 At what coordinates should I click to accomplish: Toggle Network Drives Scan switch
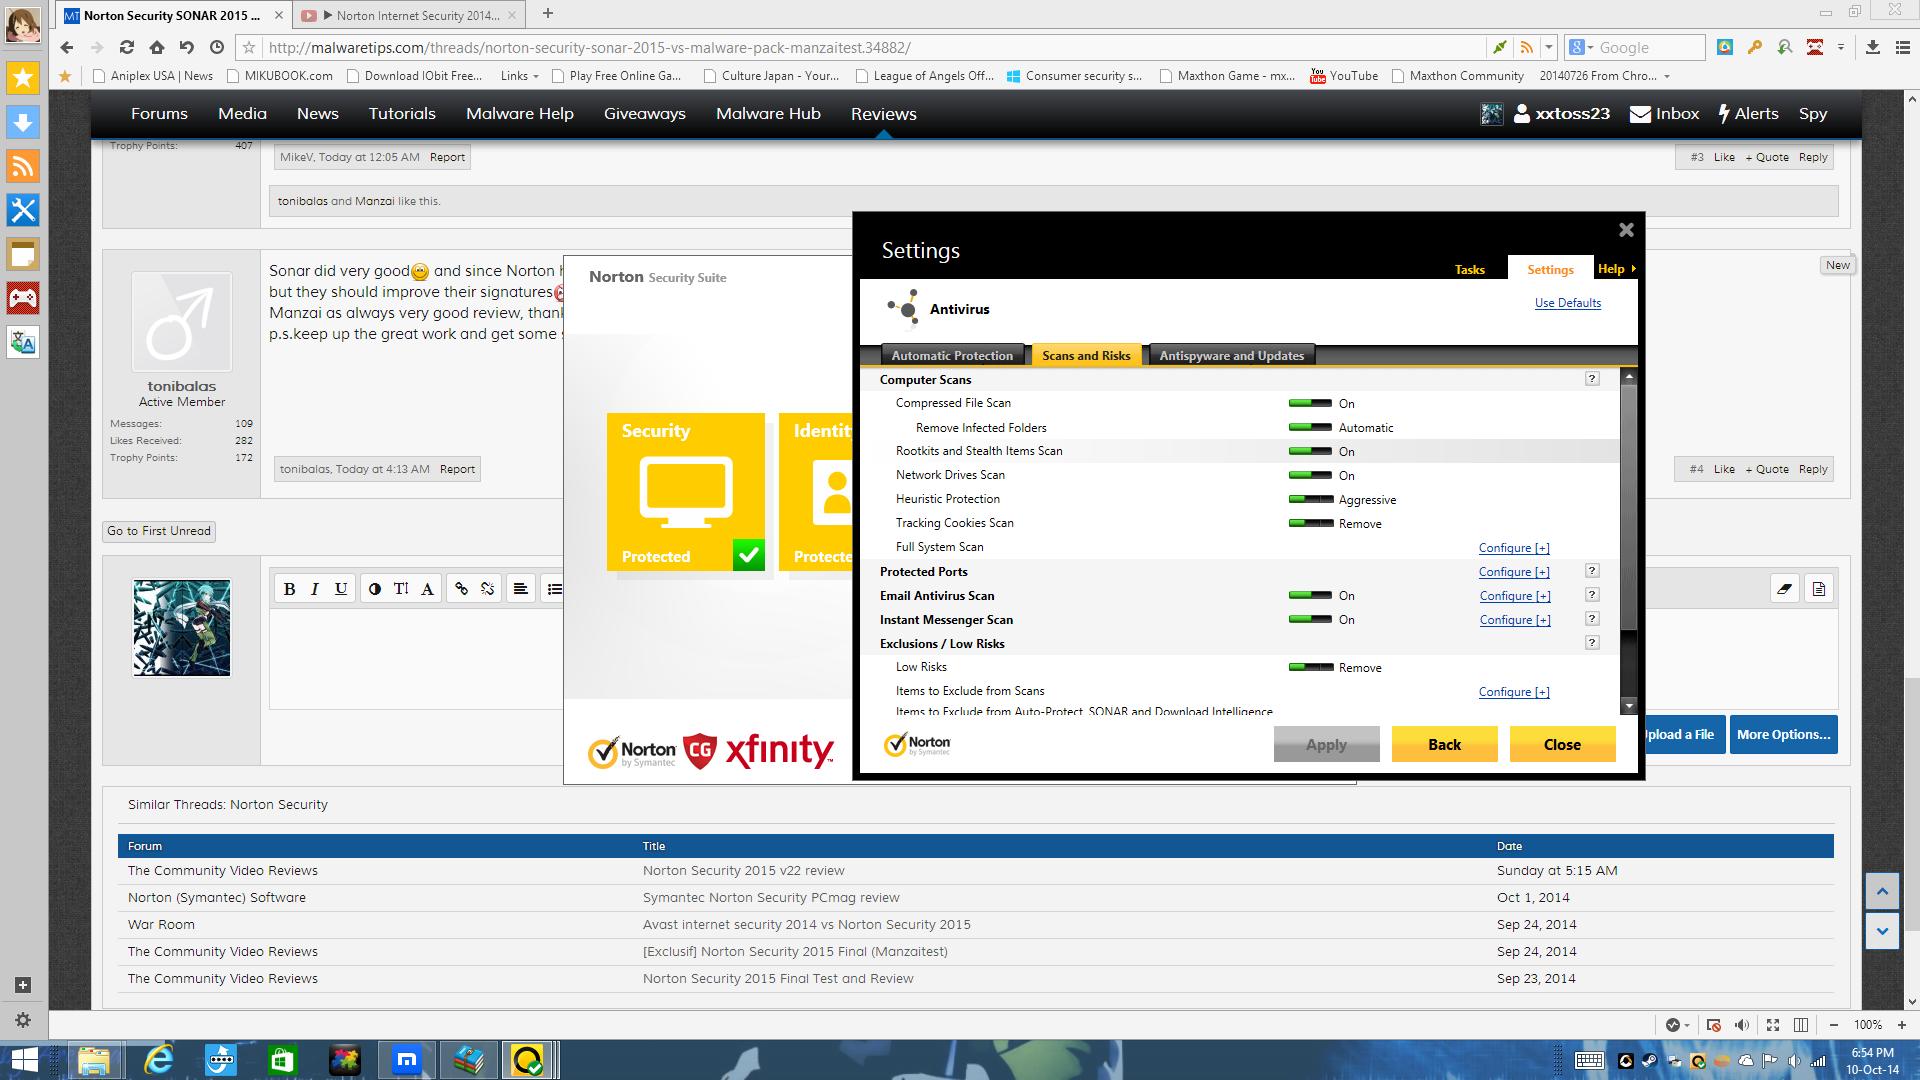point(1310,476)
